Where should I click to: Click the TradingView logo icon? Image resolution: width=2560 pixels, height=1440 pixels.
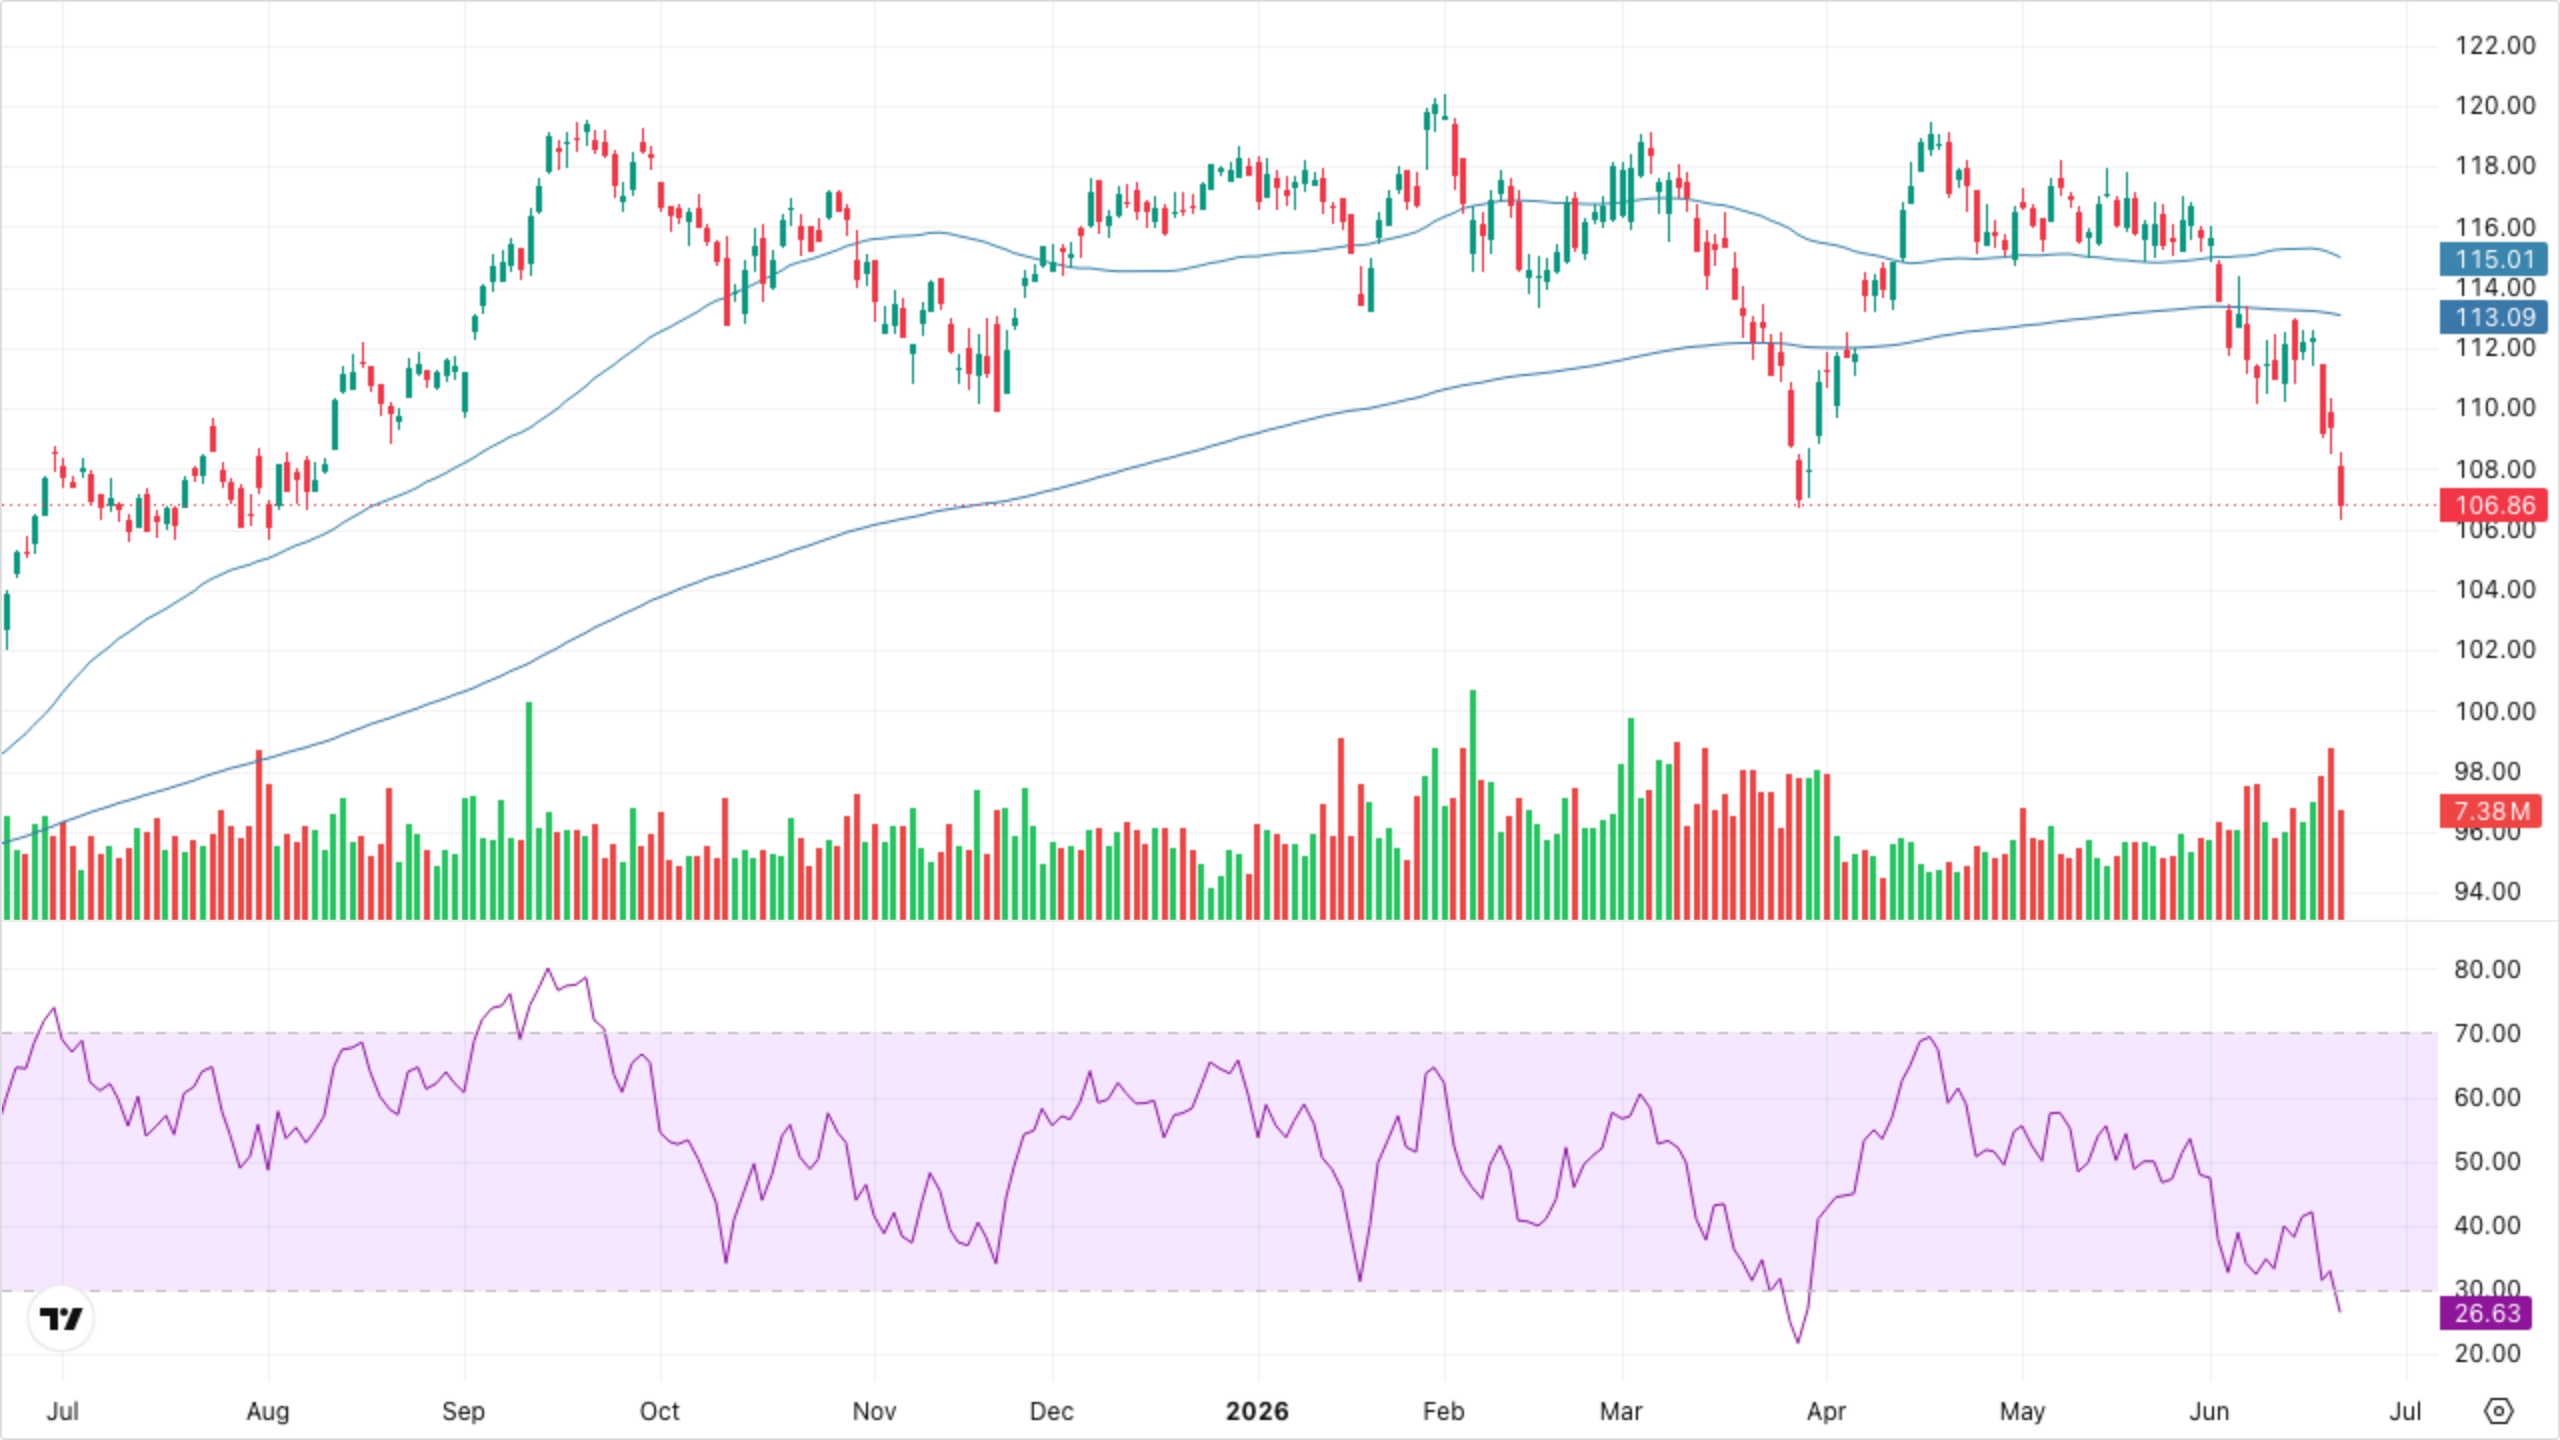coord(61,1319)
